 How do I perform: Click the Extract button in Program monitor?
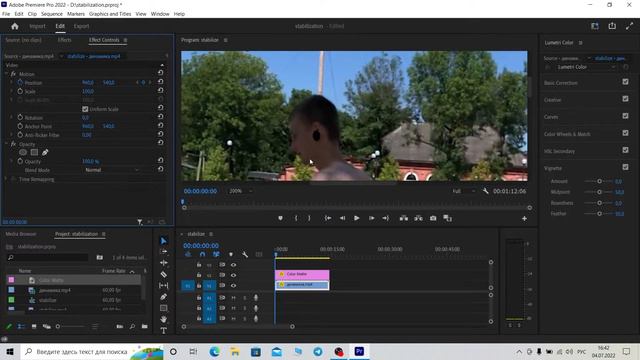click(418, 218)
